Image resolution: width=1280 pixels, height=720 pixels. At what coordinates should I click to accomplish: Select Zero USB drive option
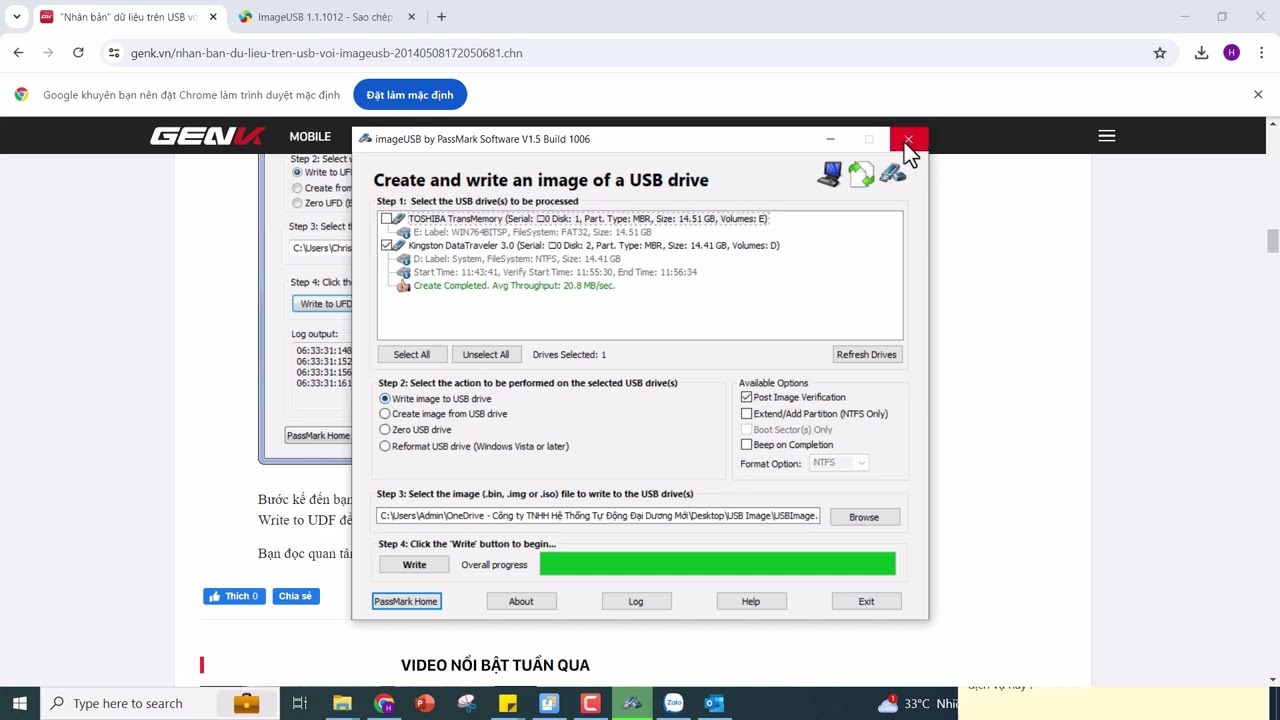(x=385, y=430)
